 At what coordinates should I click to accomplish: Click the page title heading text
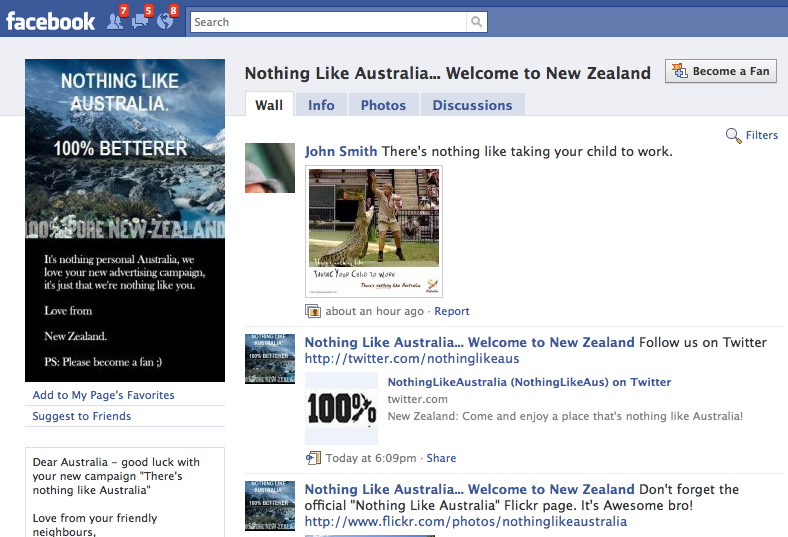[448, 73]
